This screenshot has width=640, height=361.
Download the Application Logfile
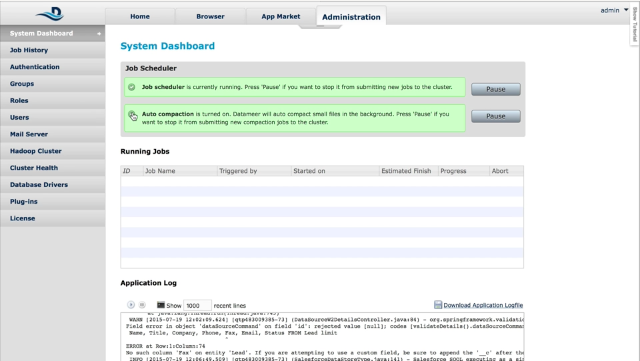pos(483,305)
